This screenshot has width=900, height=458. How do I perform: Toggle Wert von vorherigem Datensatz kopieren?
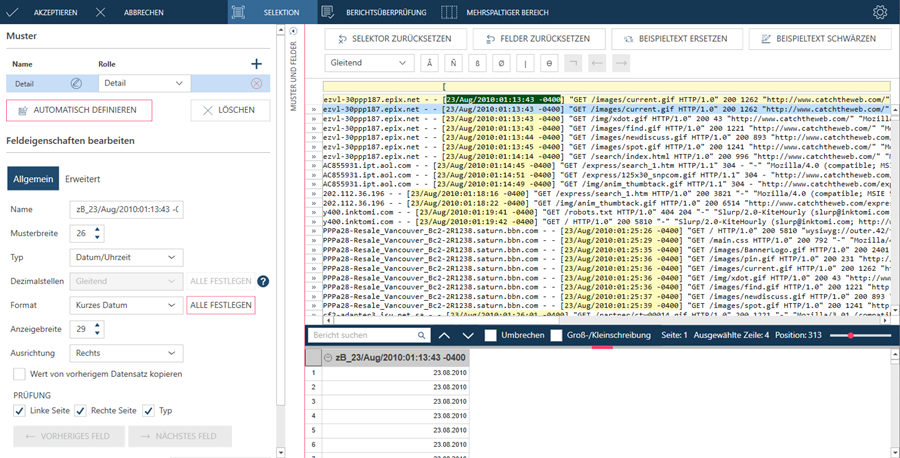pyautogui.click(x=20, y=374)
